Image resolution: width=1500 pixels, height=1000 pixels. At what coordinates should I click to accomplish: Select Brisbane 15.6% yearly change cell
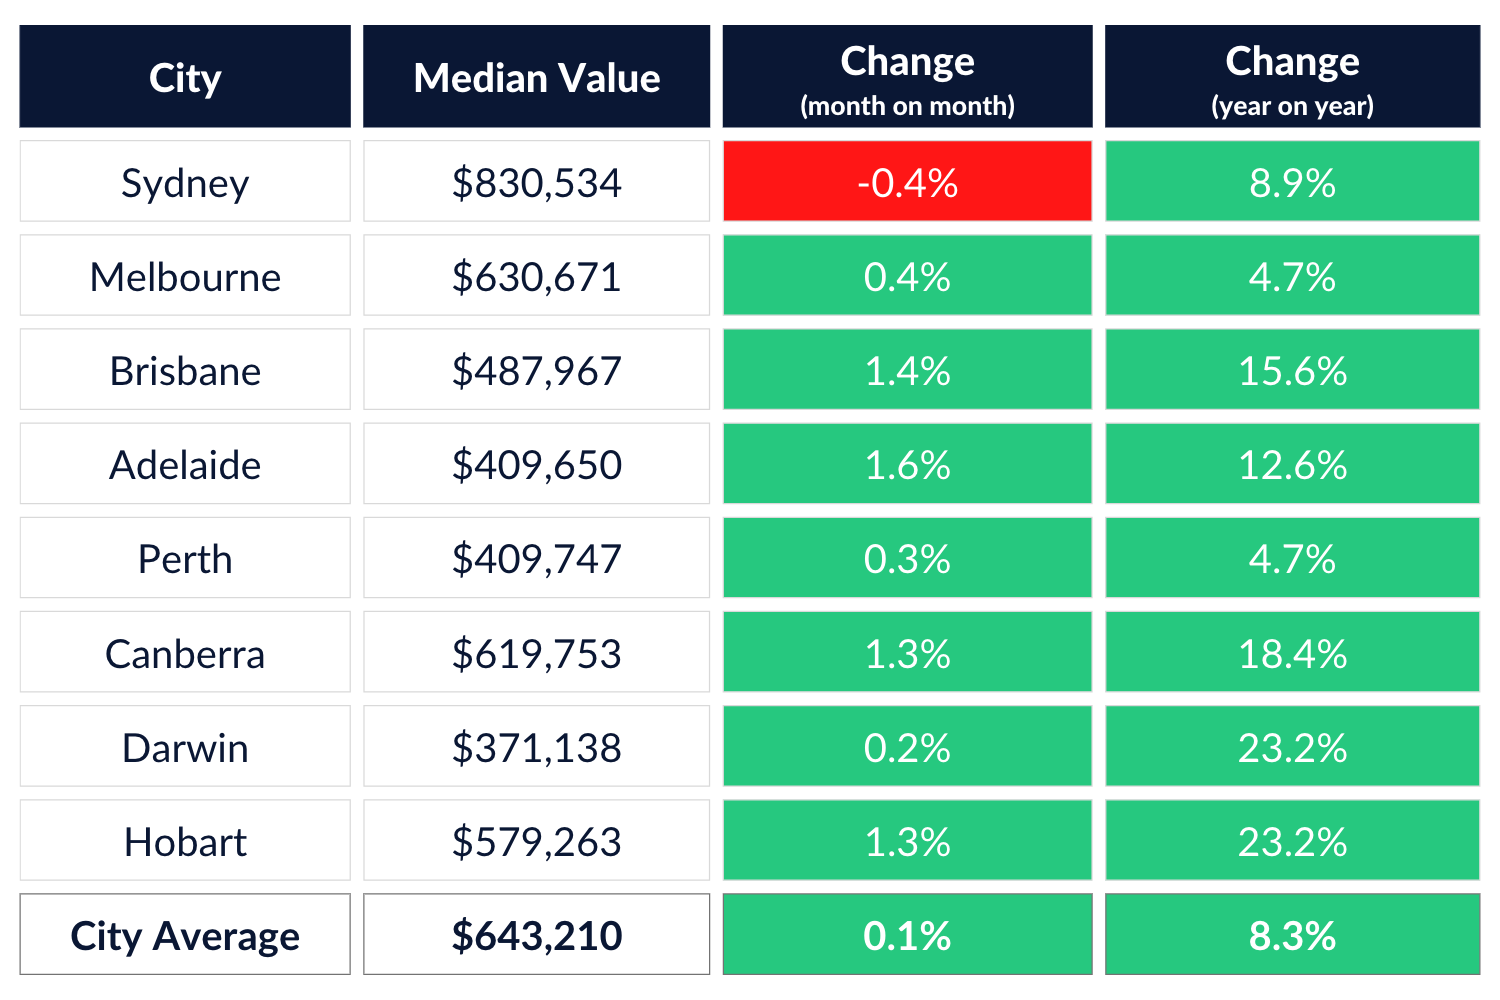pyautogui.click(x=1292, y=370)
